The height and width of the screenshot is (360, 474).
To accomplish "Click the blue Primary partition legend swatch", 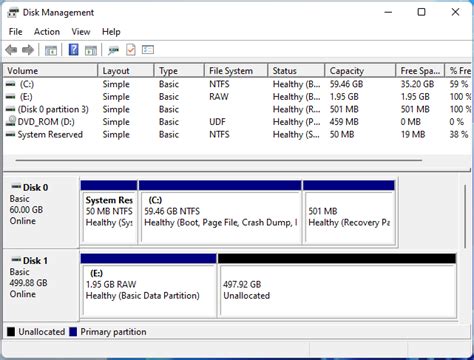I will click(x=73, y=332).
